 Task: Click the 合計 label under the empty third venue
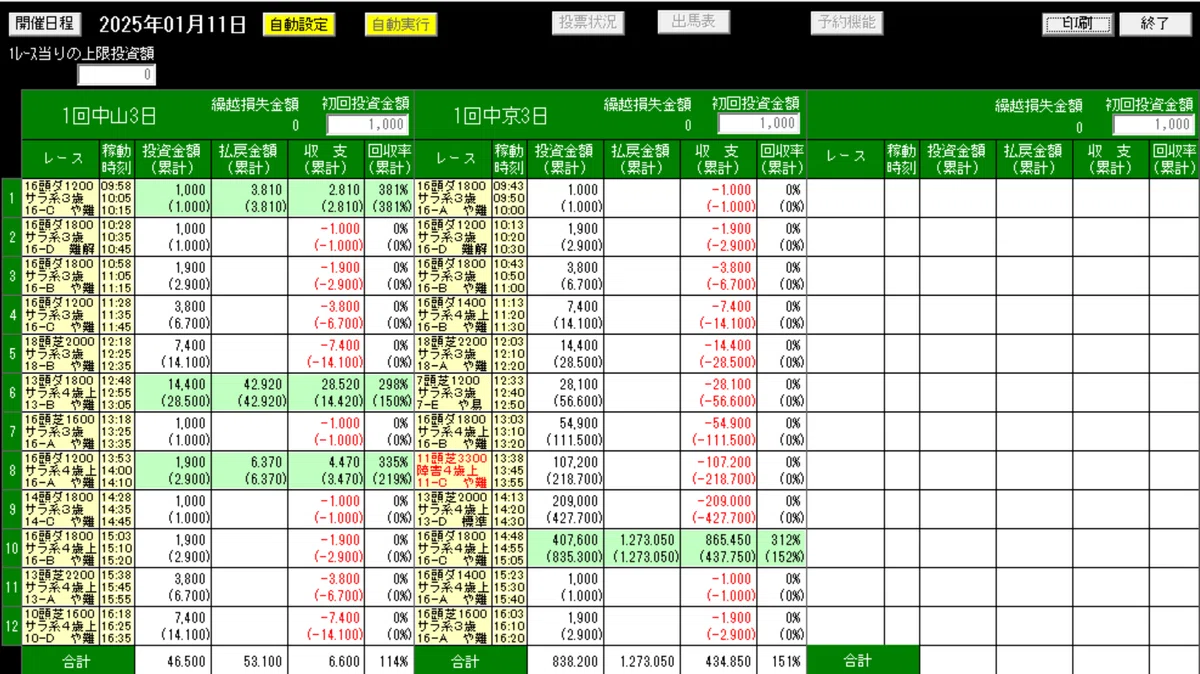click(862, 661)
